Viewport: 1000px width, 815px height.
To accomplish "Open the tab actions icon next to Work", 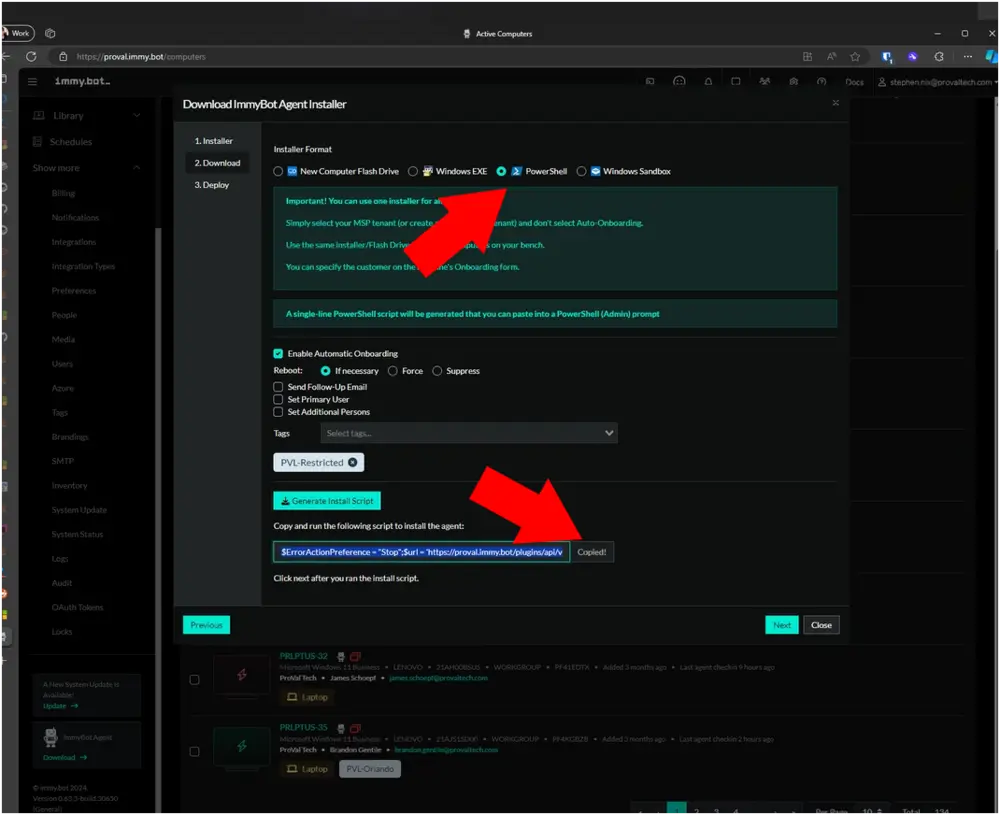I will pos(50,33).
